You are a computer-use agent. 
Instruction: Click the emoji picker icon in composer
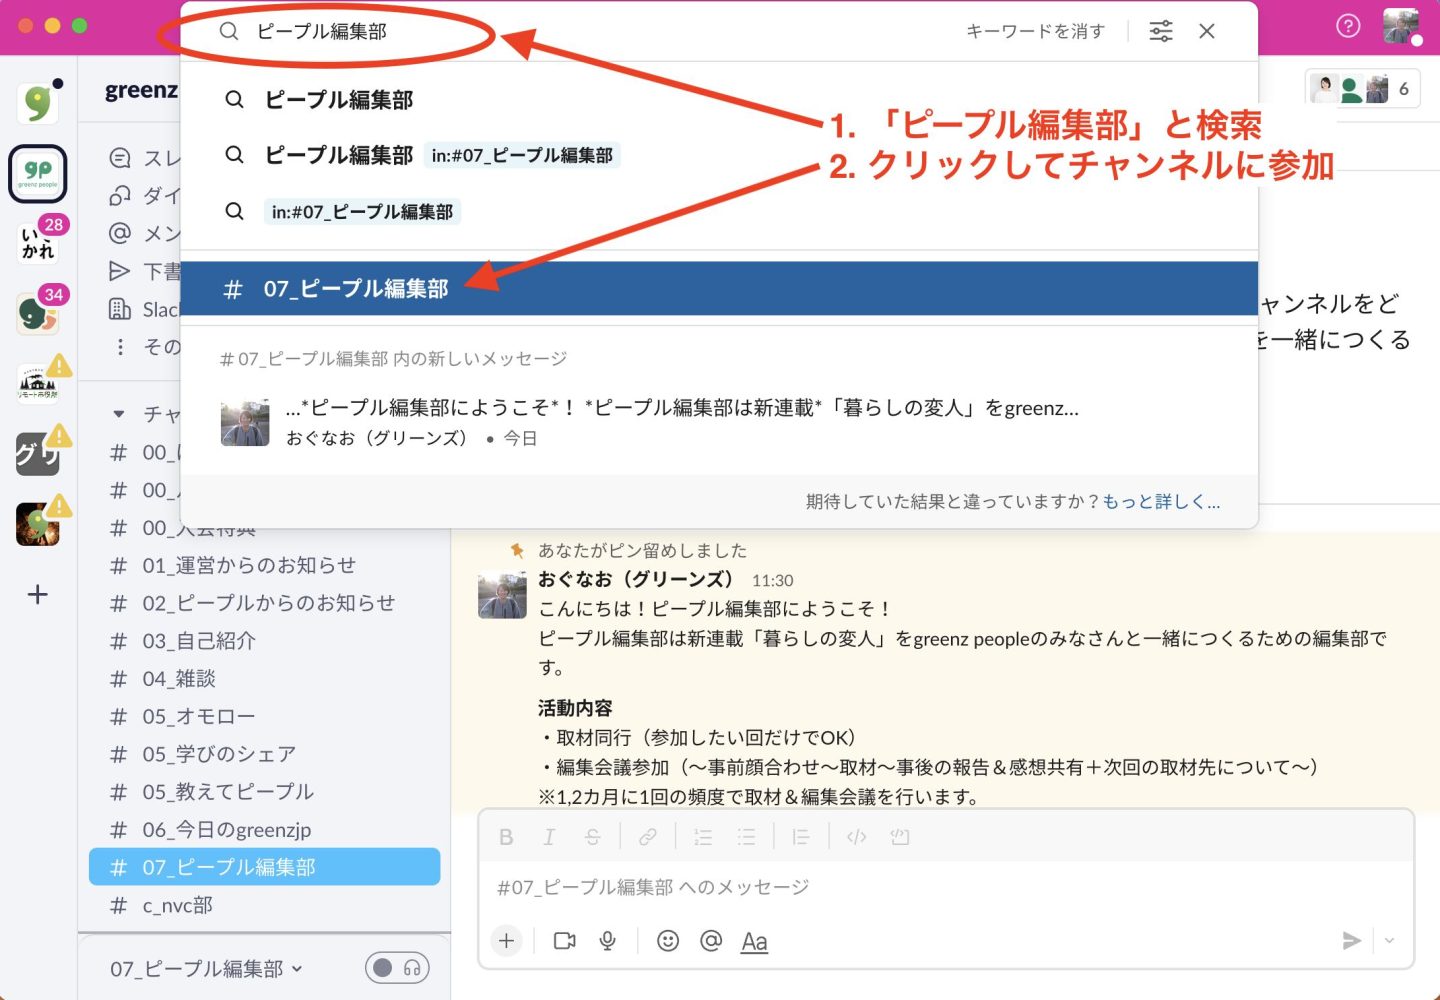(x=668, y=941)
